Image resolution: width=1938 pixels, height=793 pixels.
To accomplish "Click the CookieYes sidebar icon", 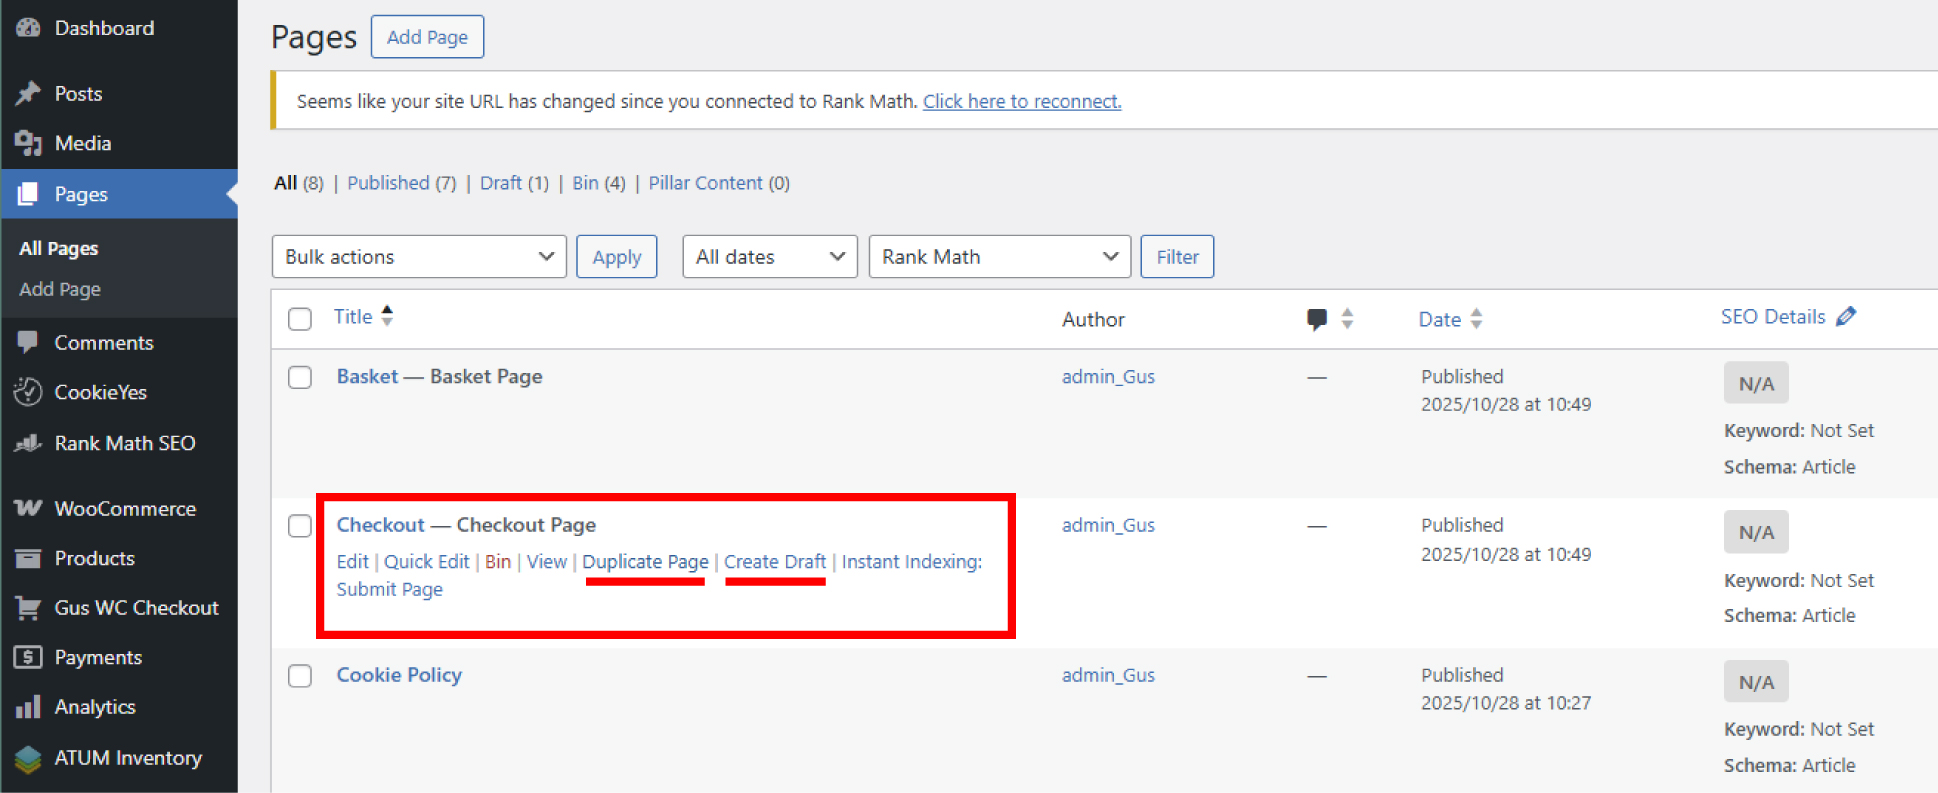I will tap(28, 392).
